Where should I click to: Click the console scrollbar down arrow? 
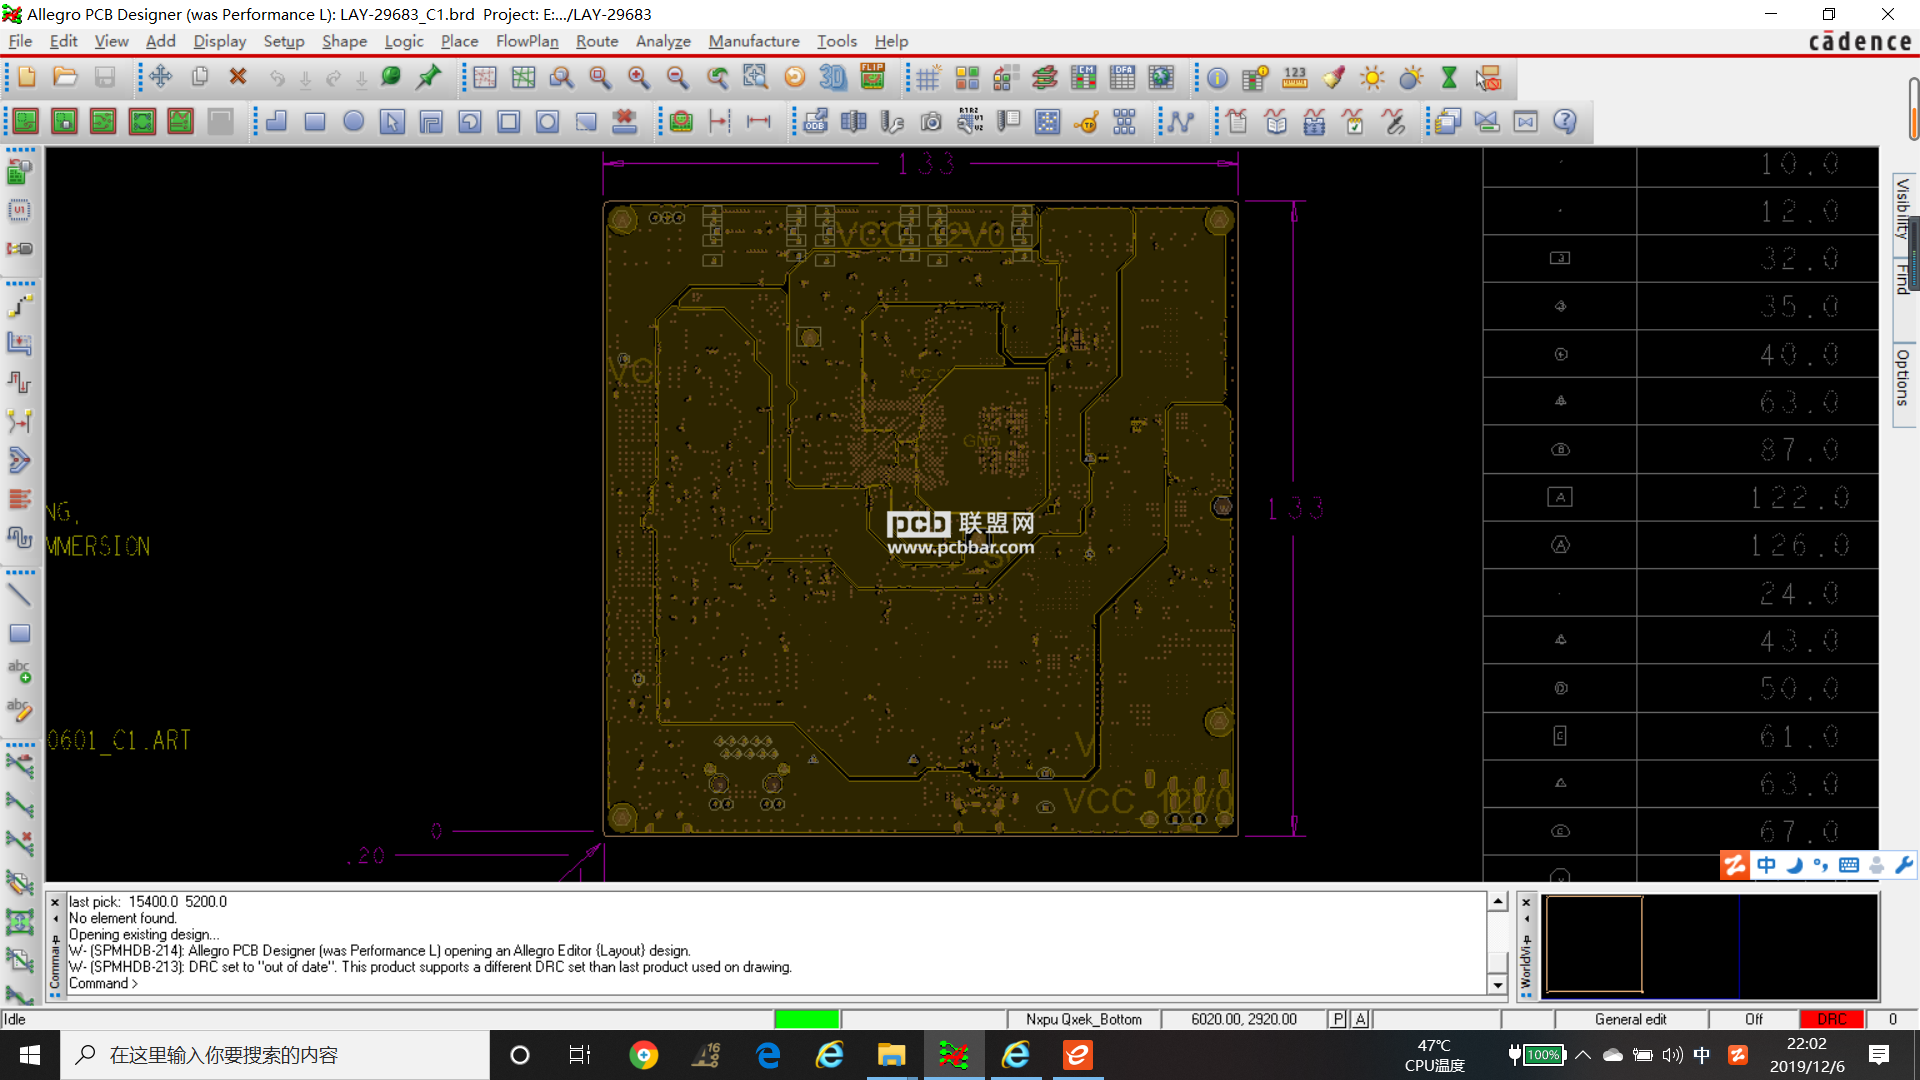[1497, 985]
